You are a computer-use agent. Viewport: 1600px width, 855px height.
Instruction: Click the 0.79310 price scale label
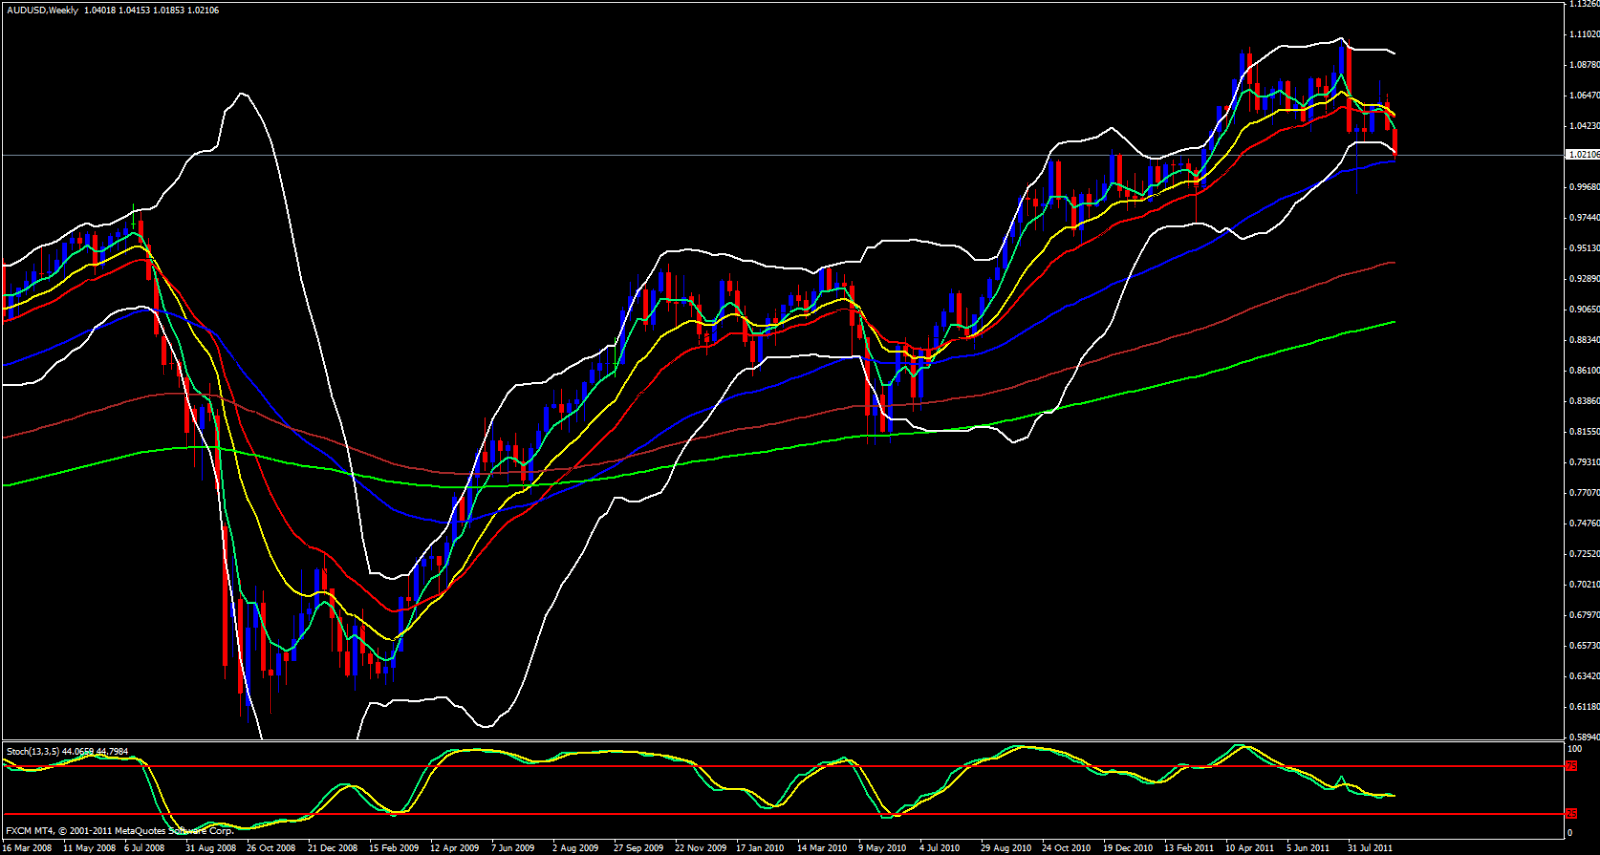(x=1583, y=462)
